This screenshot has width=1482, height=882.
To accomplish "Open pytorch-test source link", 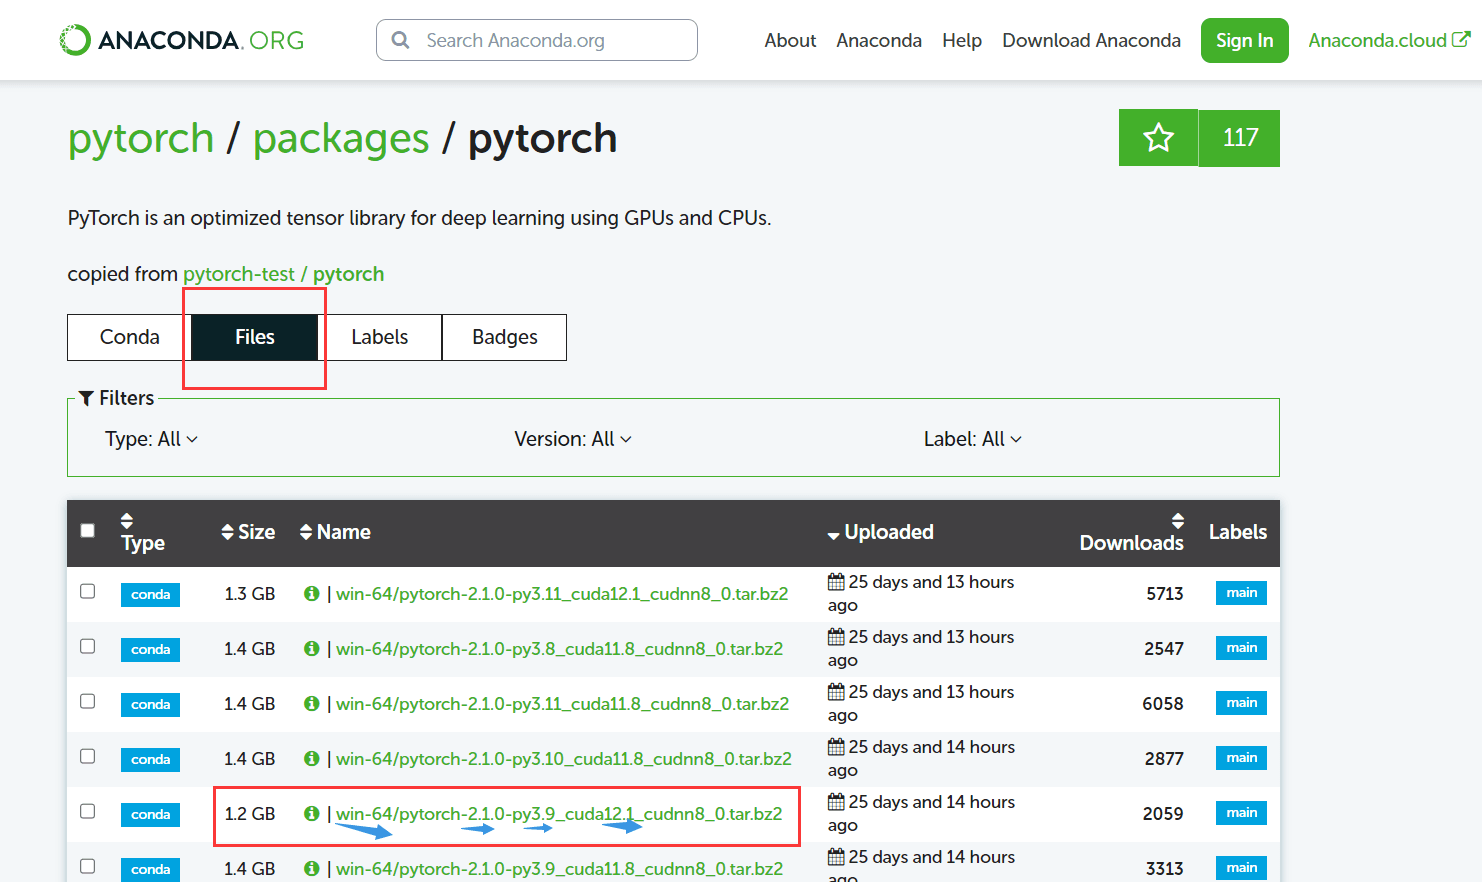I will pyautogui.click(x=239, y=274).
